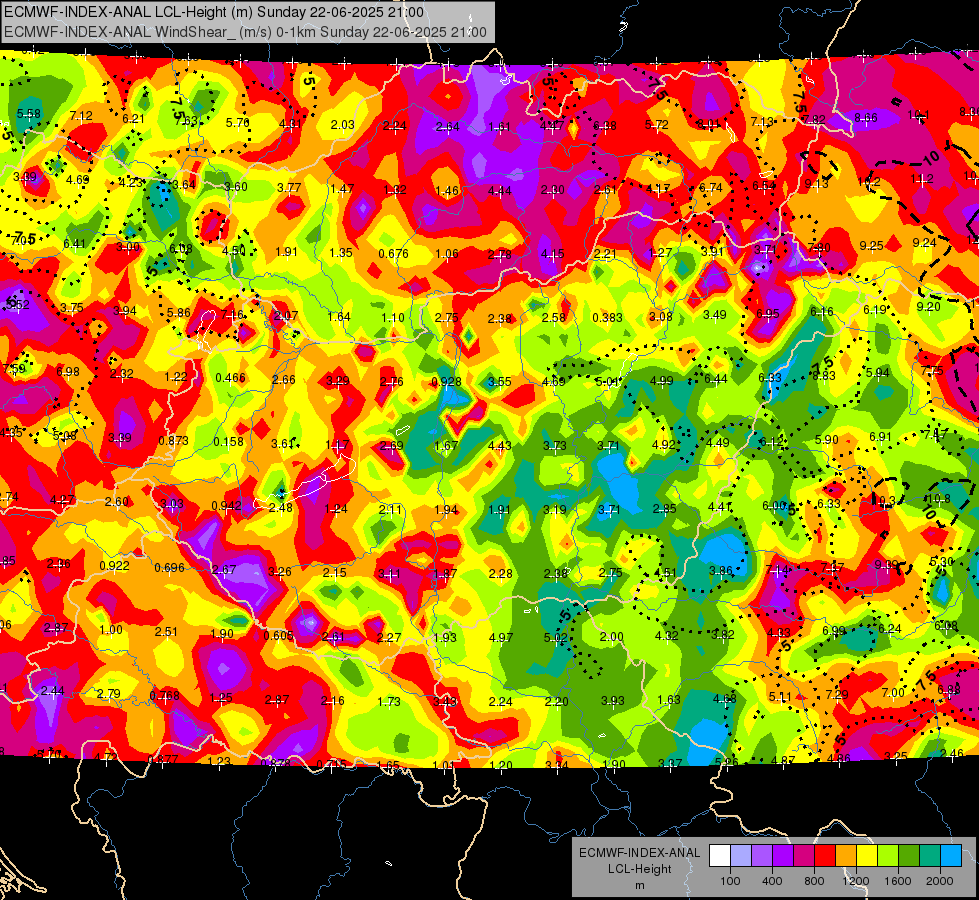The height and width of the screenshot is (900, 979).
Task: Click the white swatch in the LCL-Height legend
Action: click(x=720, y=856)
